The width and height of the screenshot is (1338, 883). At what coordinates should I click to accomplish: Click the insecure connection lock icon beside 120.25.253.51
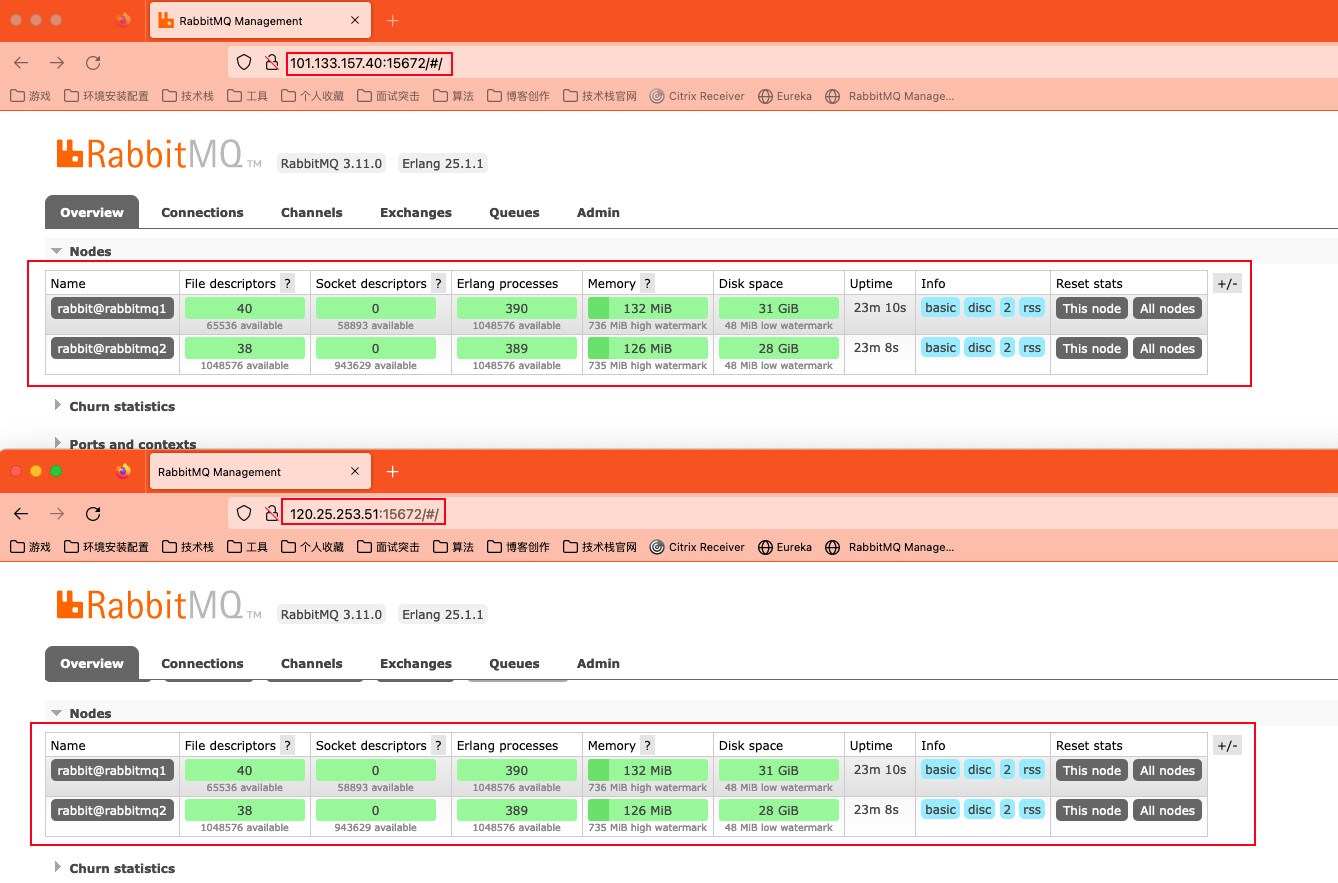271,513
